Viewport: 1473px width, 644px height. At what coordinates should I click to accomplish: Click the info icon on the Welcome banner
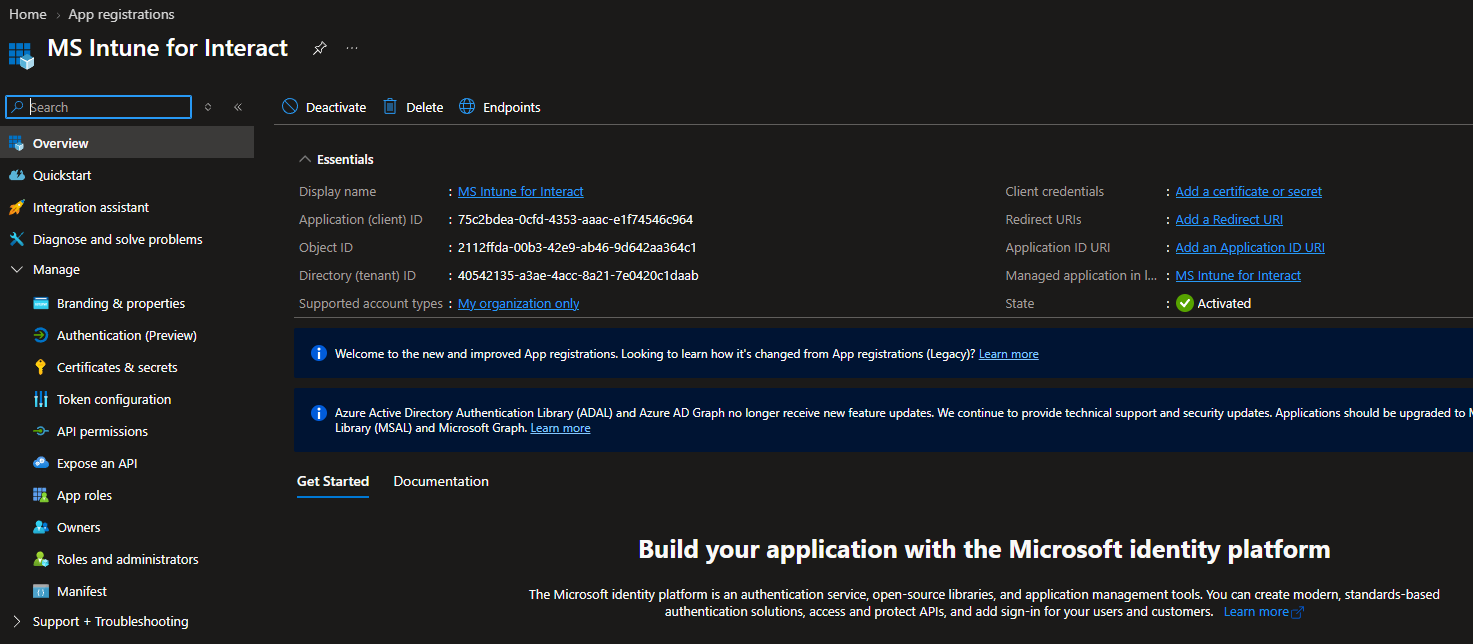tap(319, 353)
